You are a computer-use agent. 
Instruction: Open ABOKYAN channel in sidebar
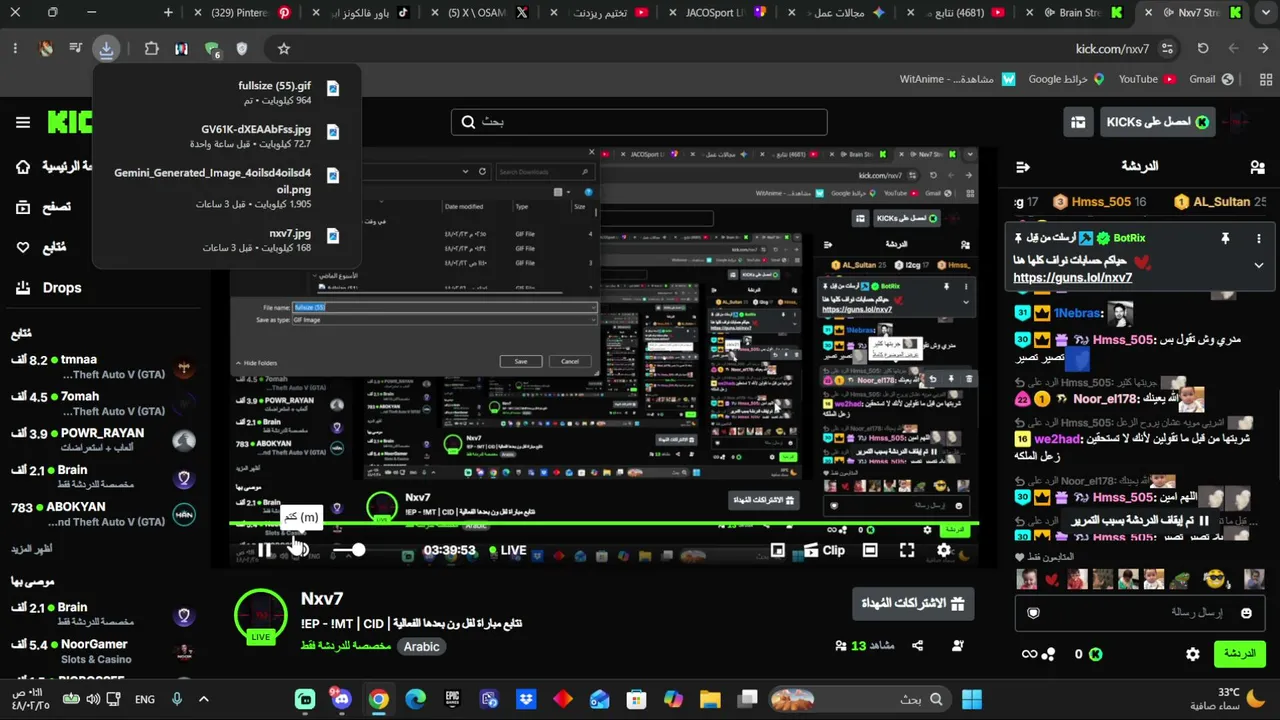pyautogui.click(x=103, y=514)
